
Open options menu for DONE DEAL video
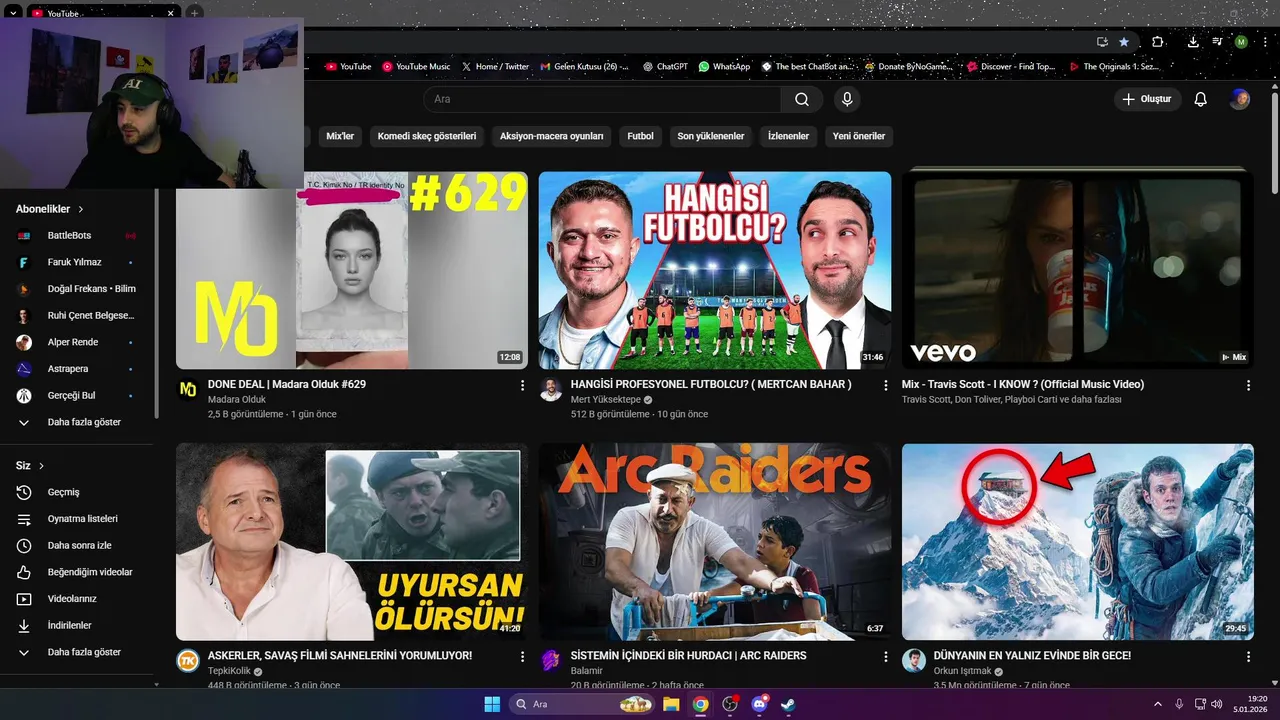pyautogui.click(x=522, y=385)
